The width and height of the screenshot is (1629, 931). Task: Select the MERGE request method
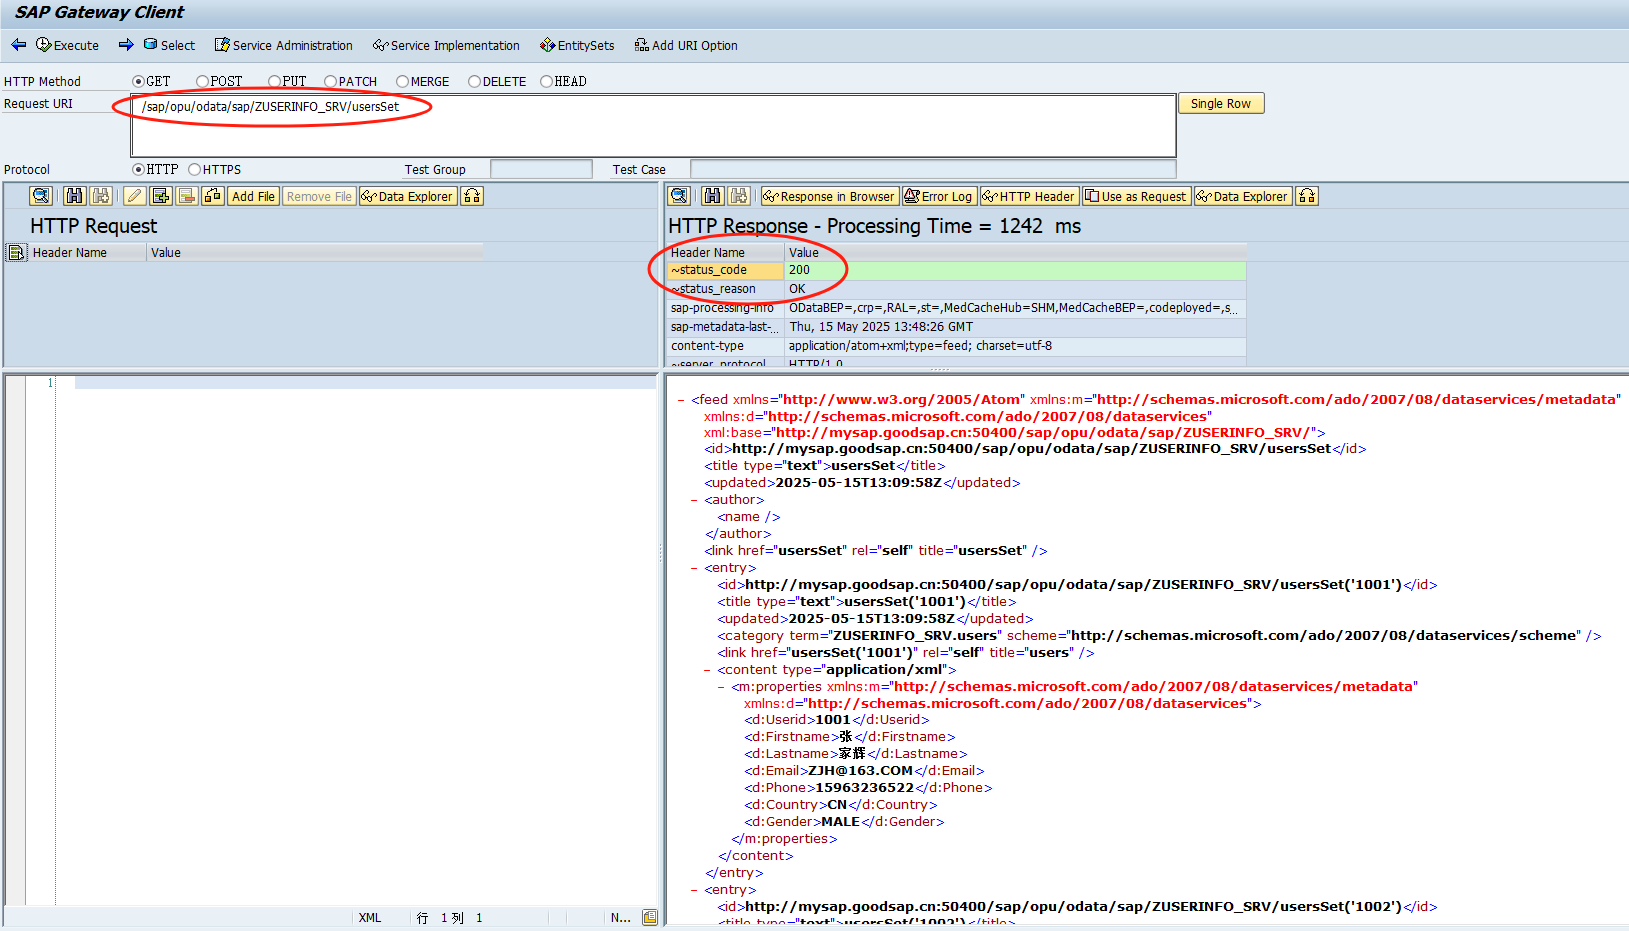coord(399,81)
